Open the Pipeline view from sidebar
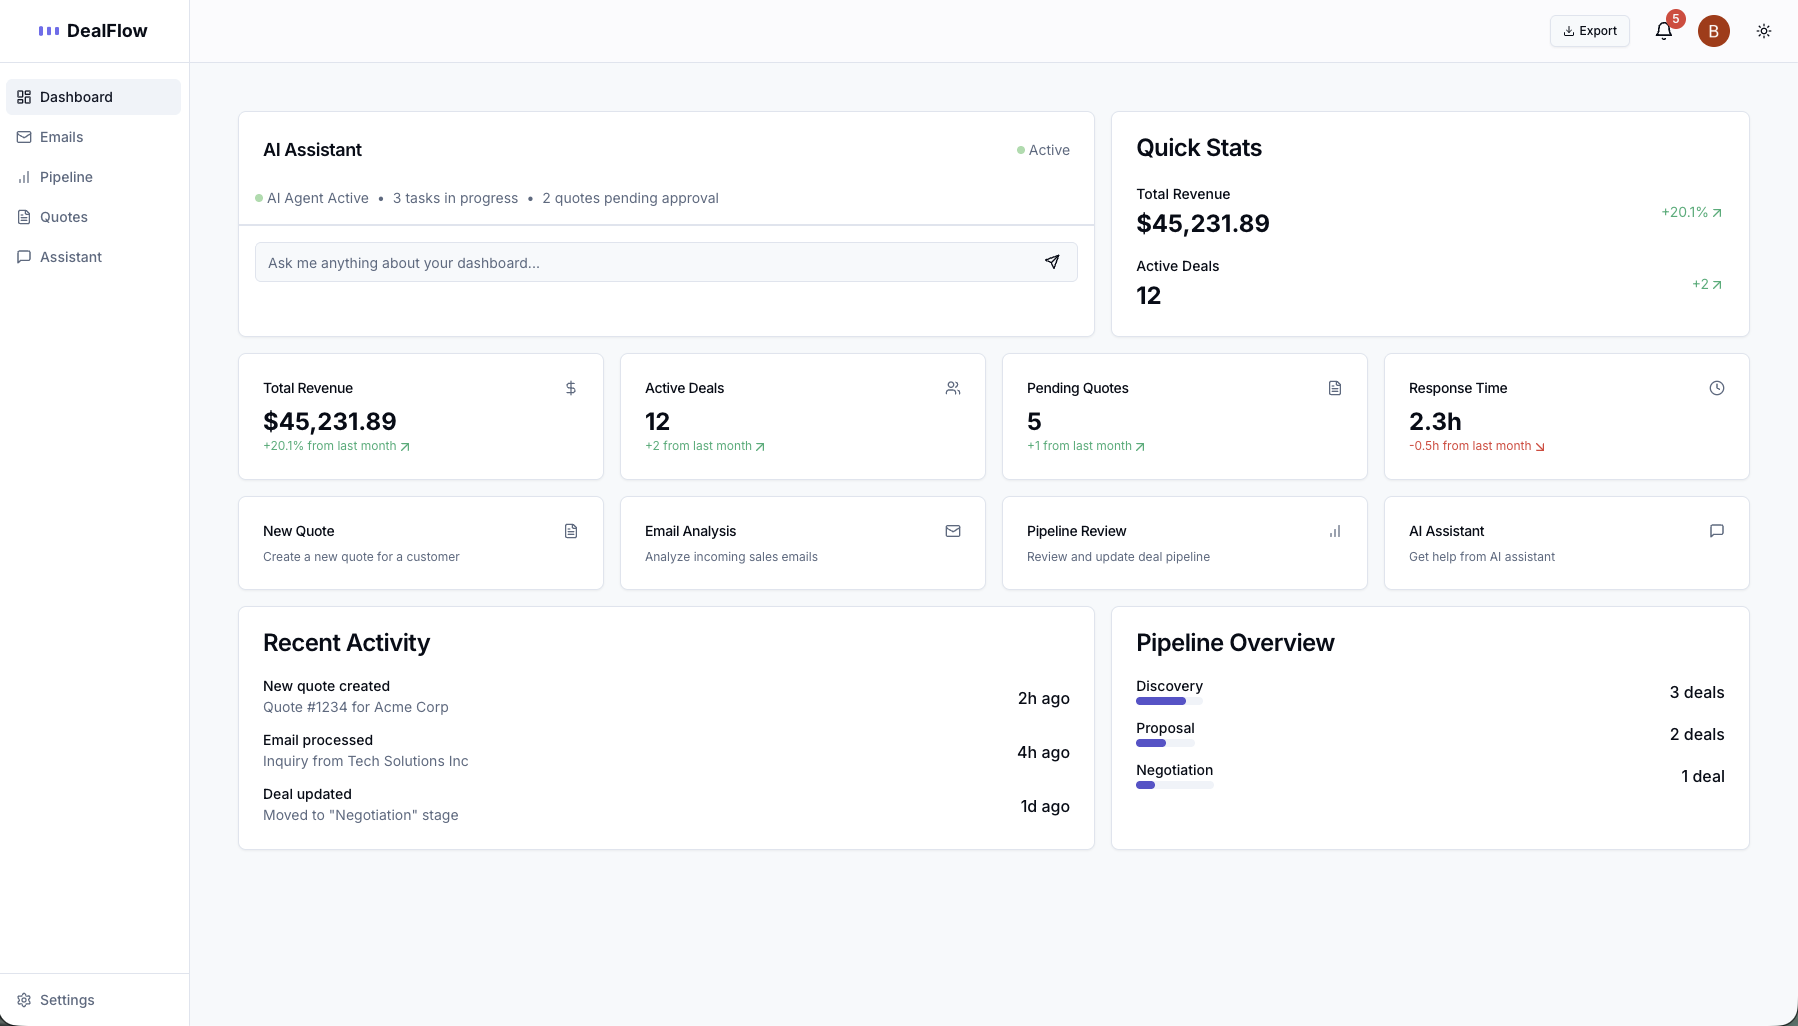 click(x=65, y=177)
